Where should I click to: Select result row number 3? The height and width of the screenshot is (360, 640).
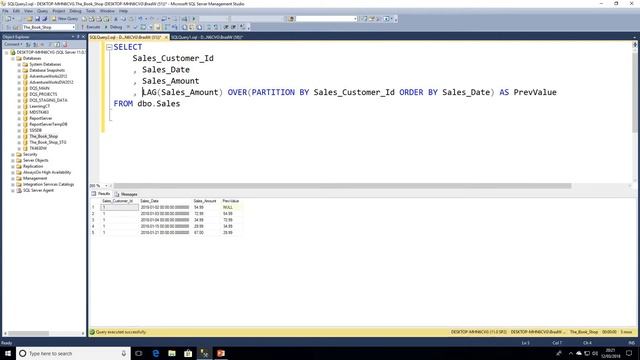click(x=93, y=220)
